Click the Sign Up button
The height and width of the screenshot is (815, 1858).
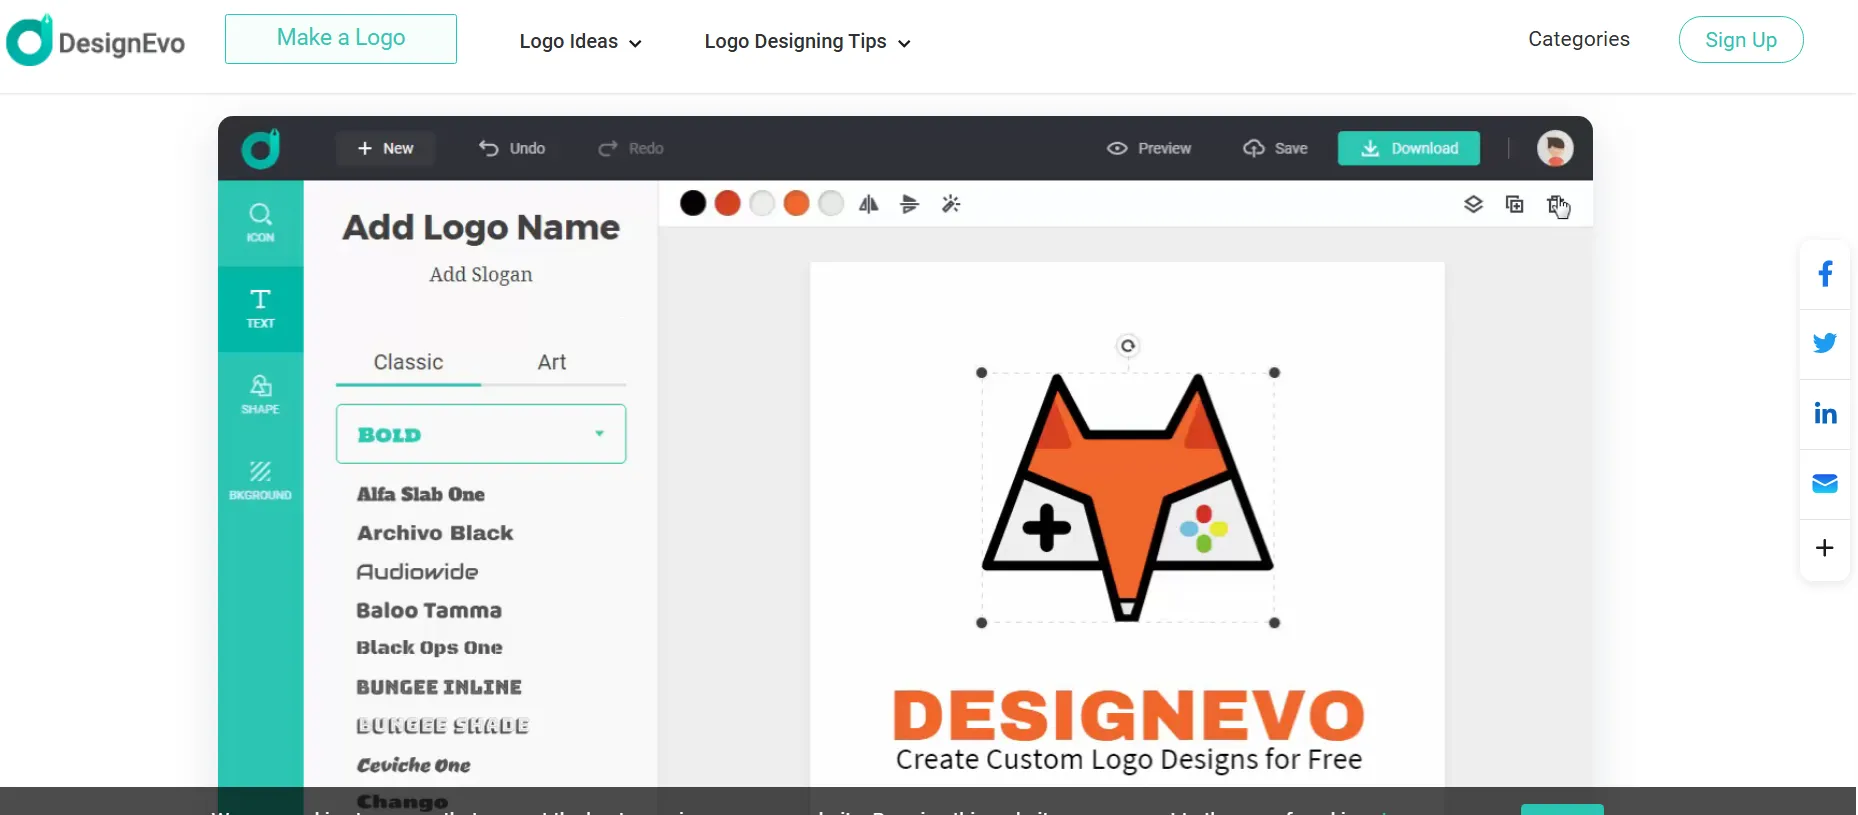coord(1741,40)
